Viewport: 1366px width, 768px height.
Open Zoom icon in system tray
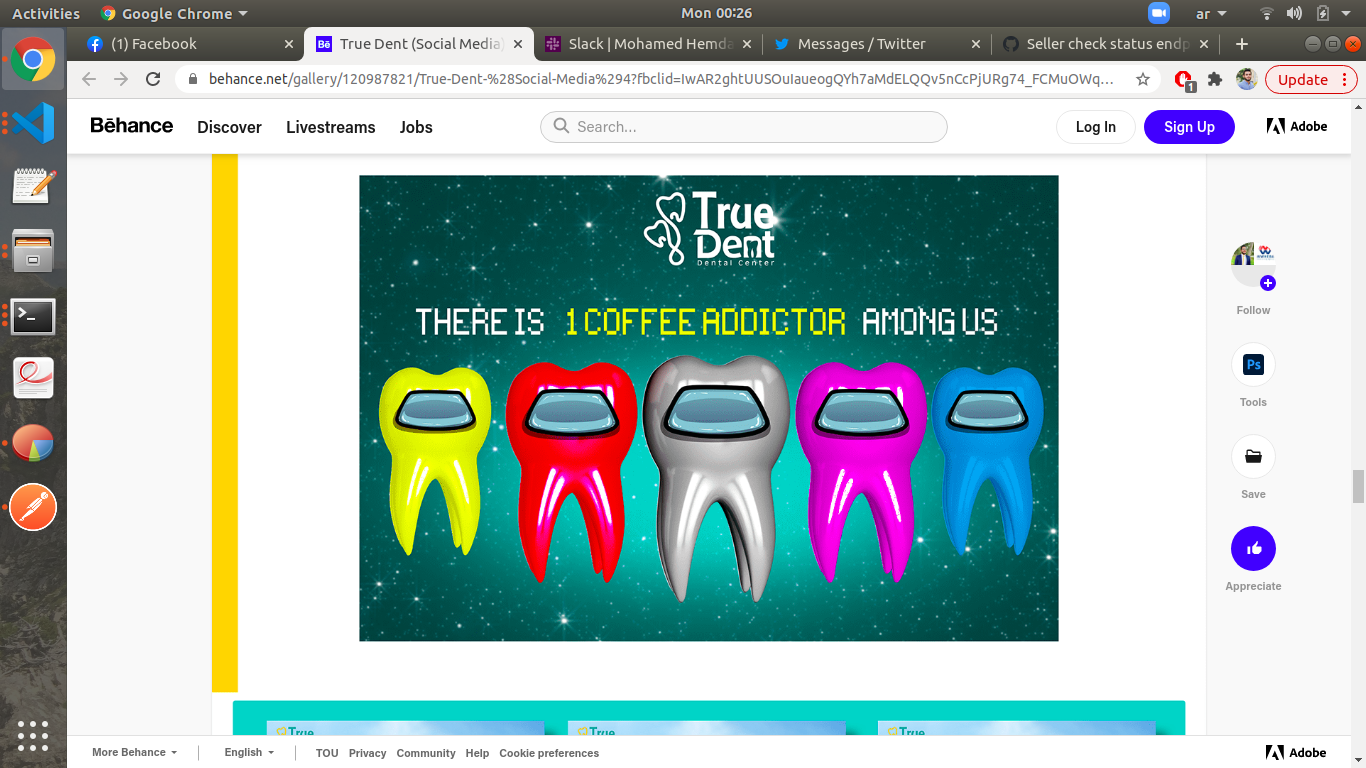coord(1159,13)
